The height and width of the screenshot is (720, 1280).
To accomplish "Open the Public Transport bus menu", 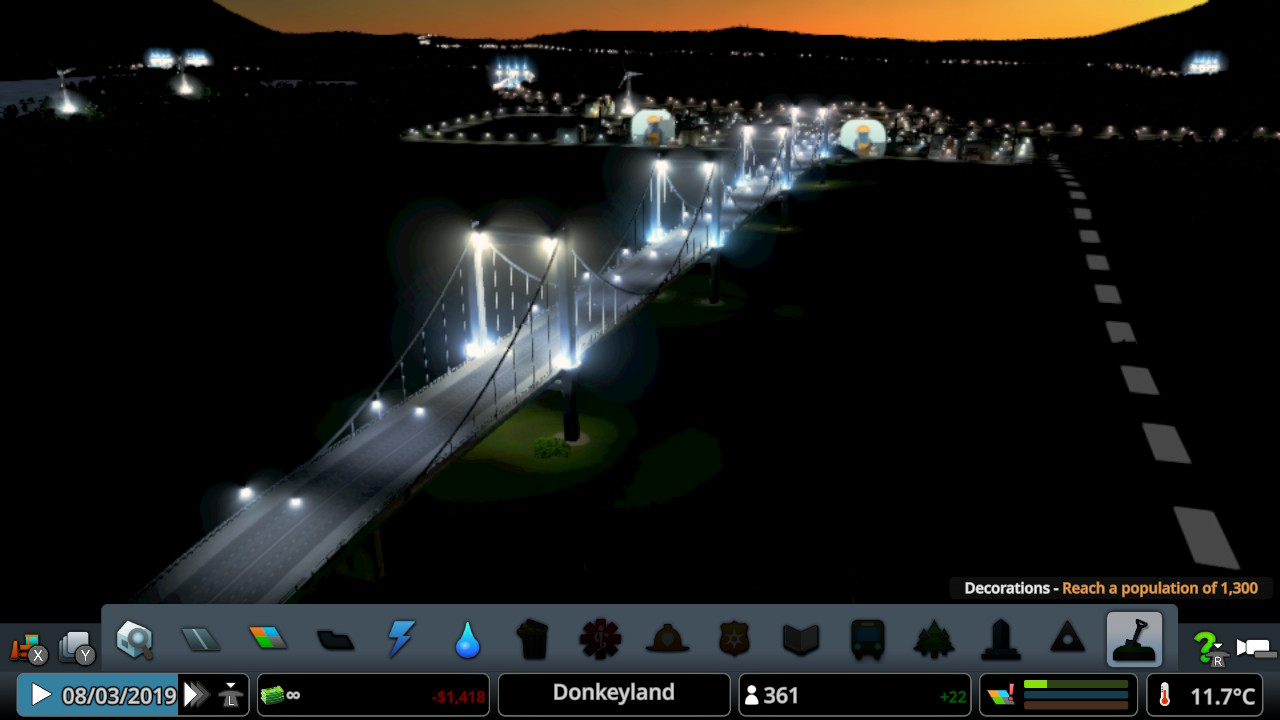I will [x=867, y=639].
